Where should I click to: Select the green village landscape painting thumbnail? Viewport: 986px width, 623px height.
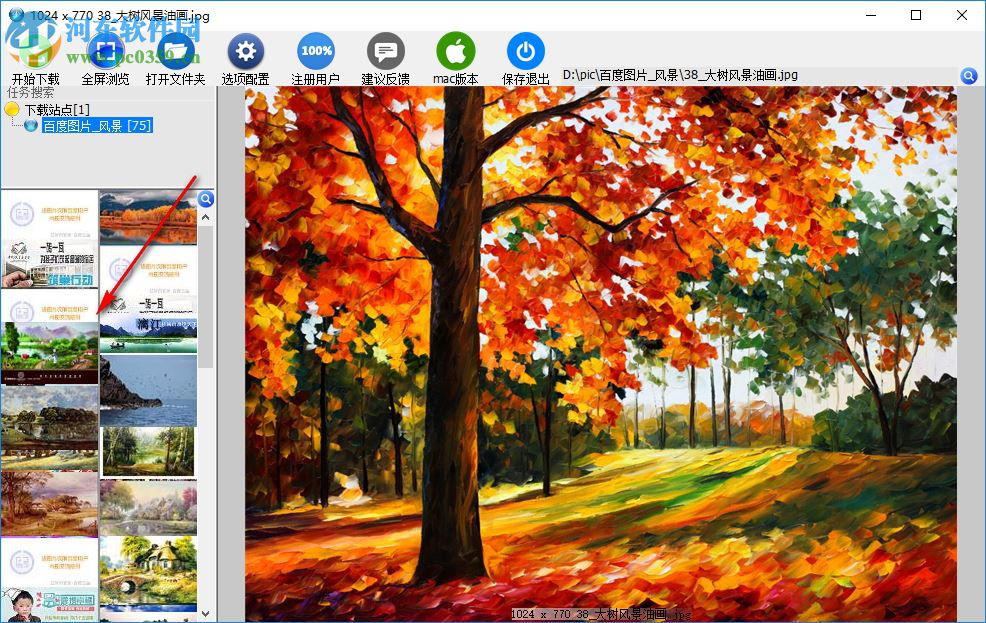coord(50,353)
